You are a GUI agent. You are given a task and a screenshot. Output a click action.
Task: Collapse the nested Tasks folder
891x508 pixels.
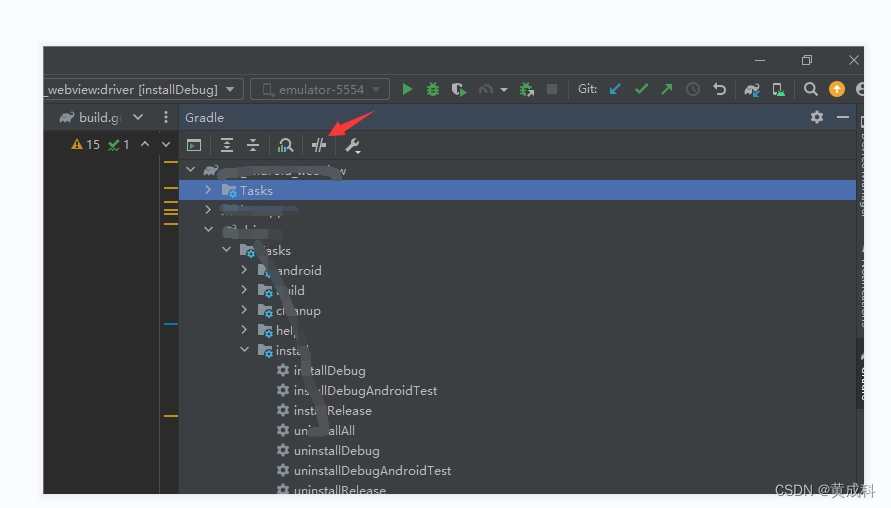tap(226, 249)
